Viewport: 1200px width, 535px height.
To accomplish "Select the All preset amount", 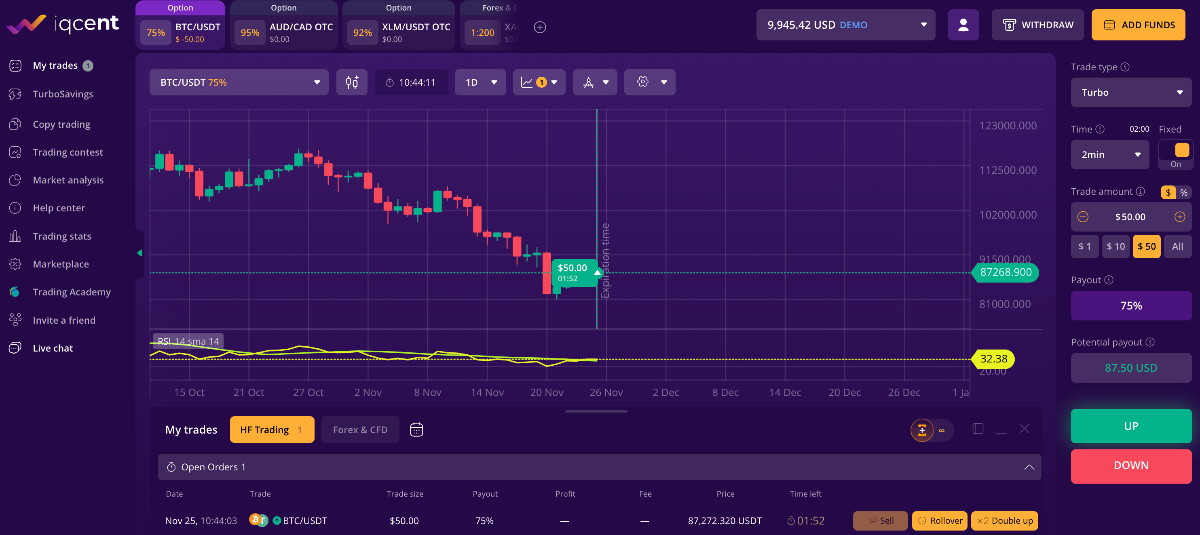I will (x=1178, y=246).
